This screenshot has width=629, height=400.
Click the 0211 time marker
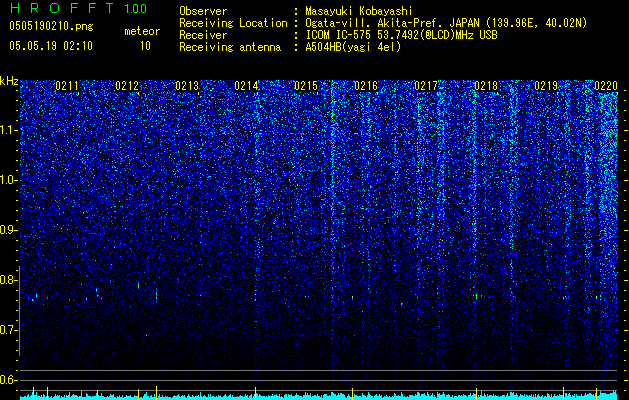tap(67, 86)
